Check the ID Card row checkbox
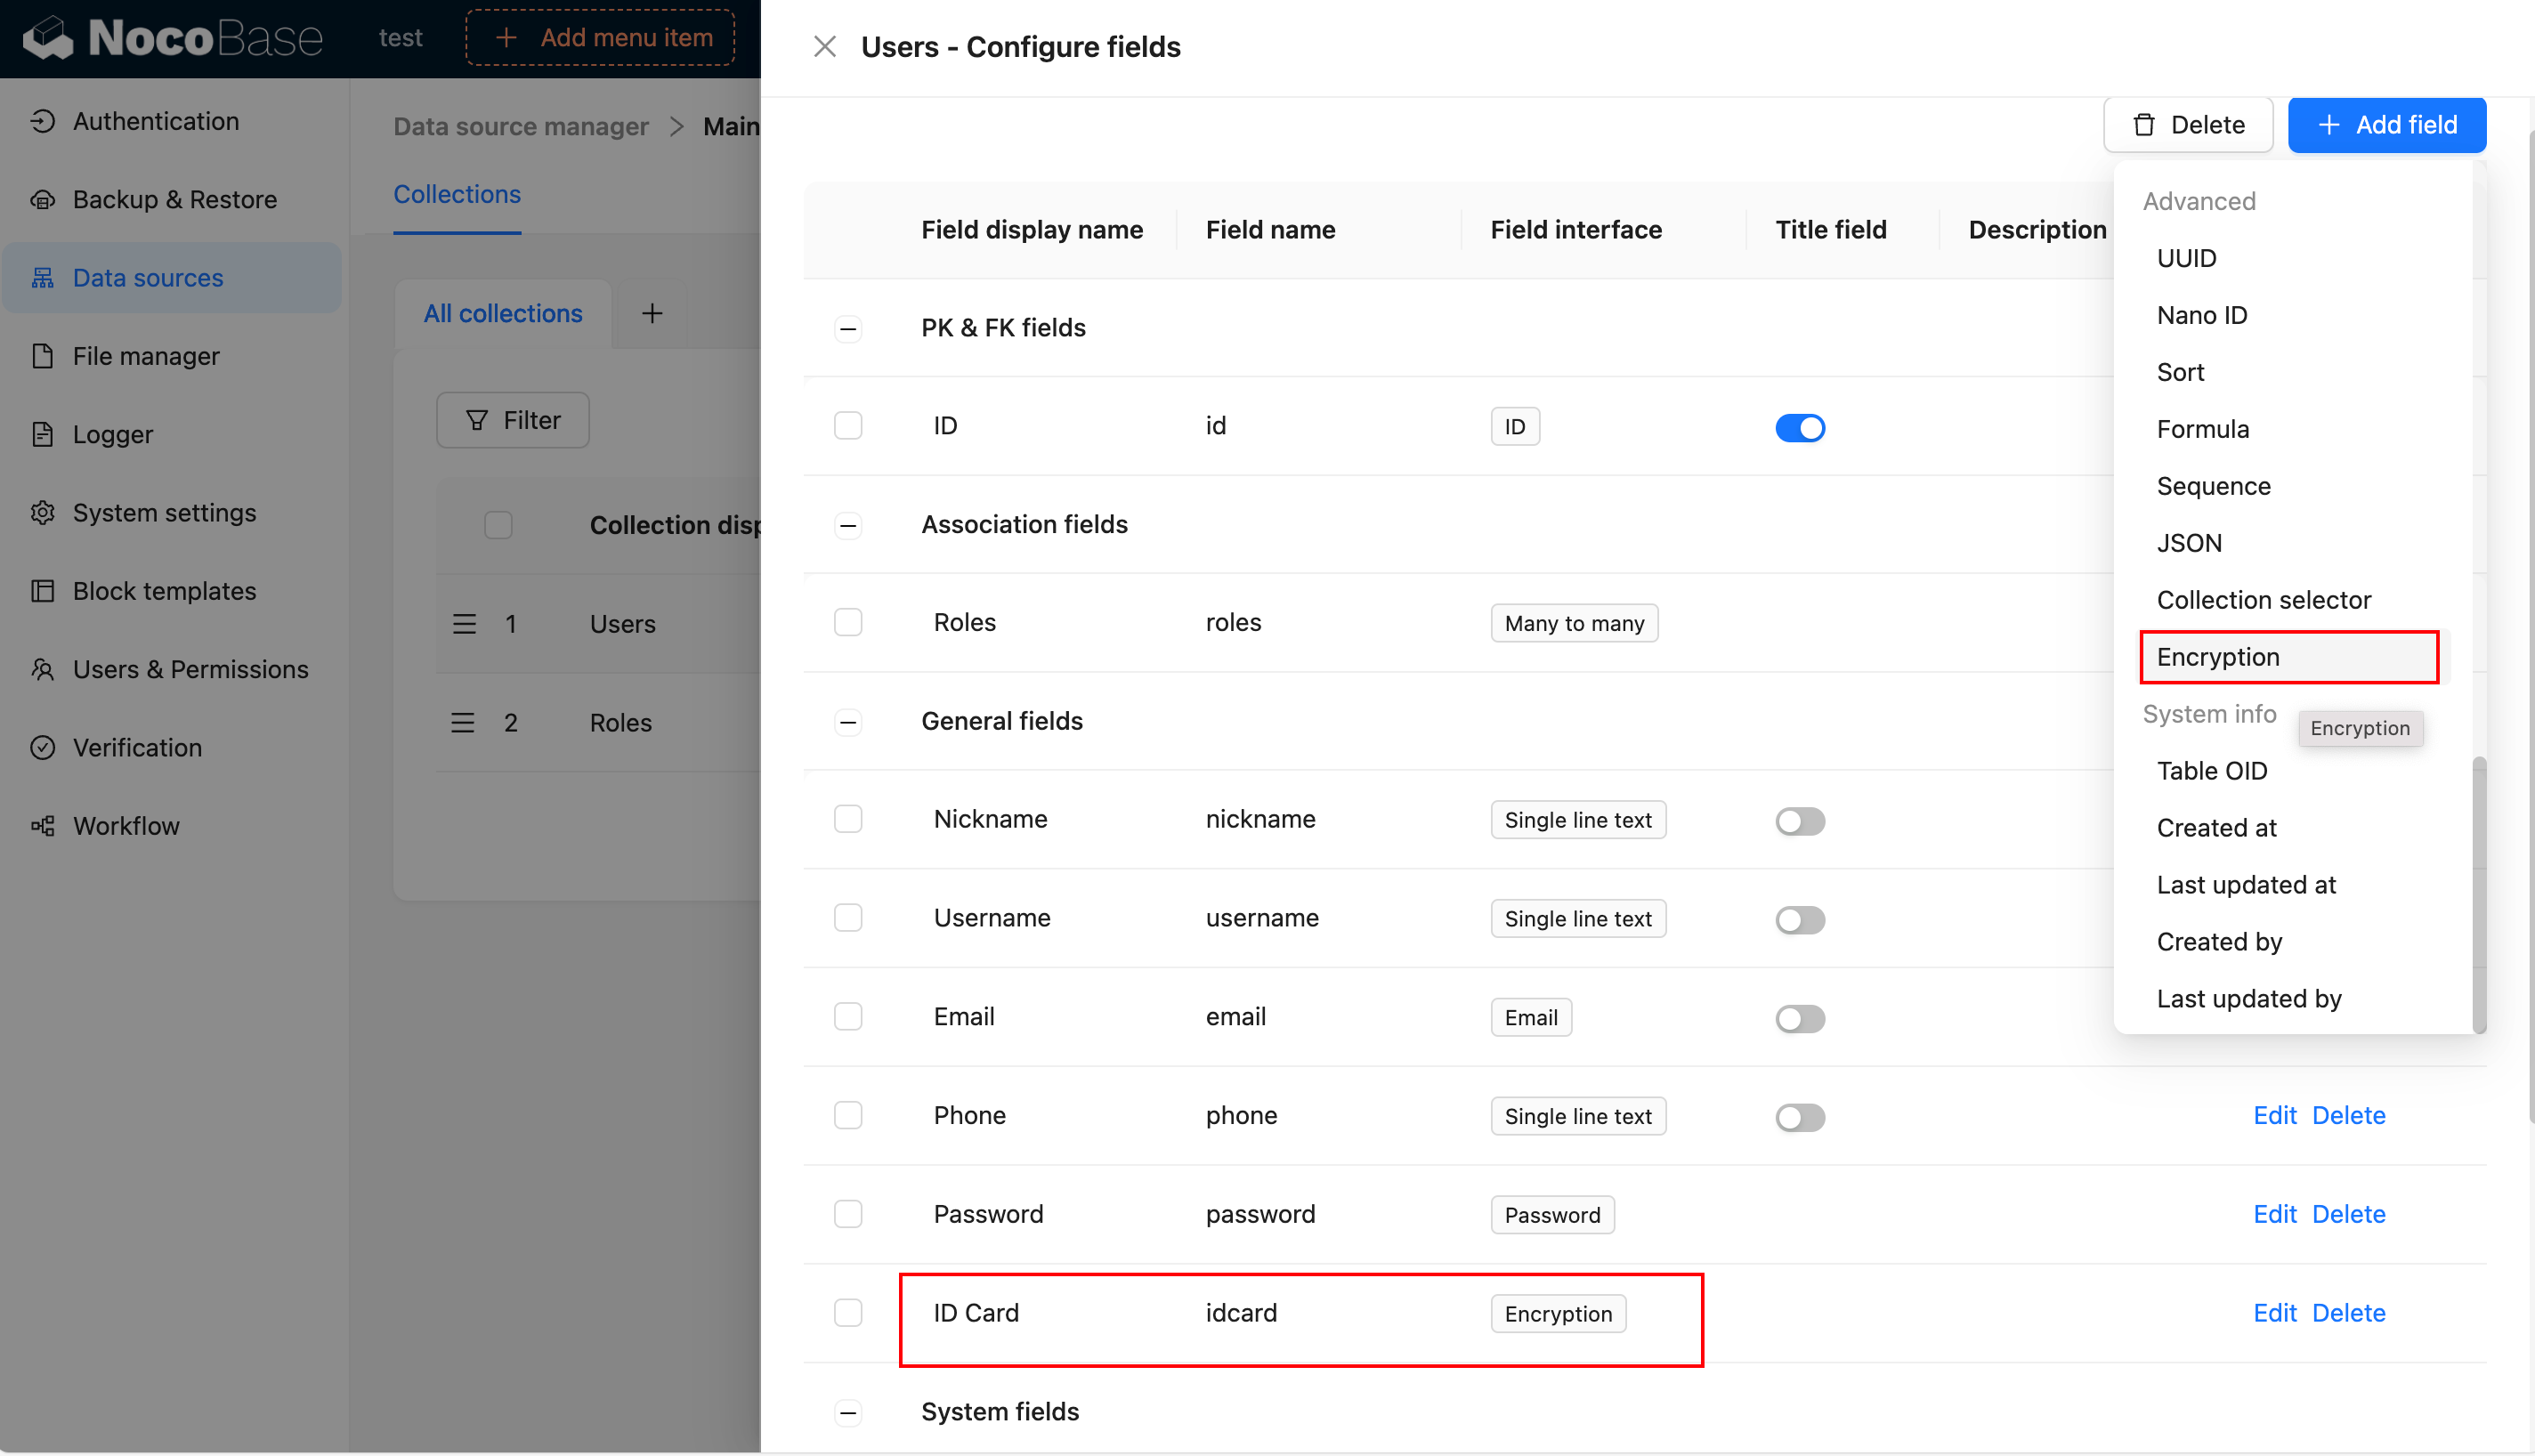The width and height of the screenshot is (2535, 1456). point(847,1312)
